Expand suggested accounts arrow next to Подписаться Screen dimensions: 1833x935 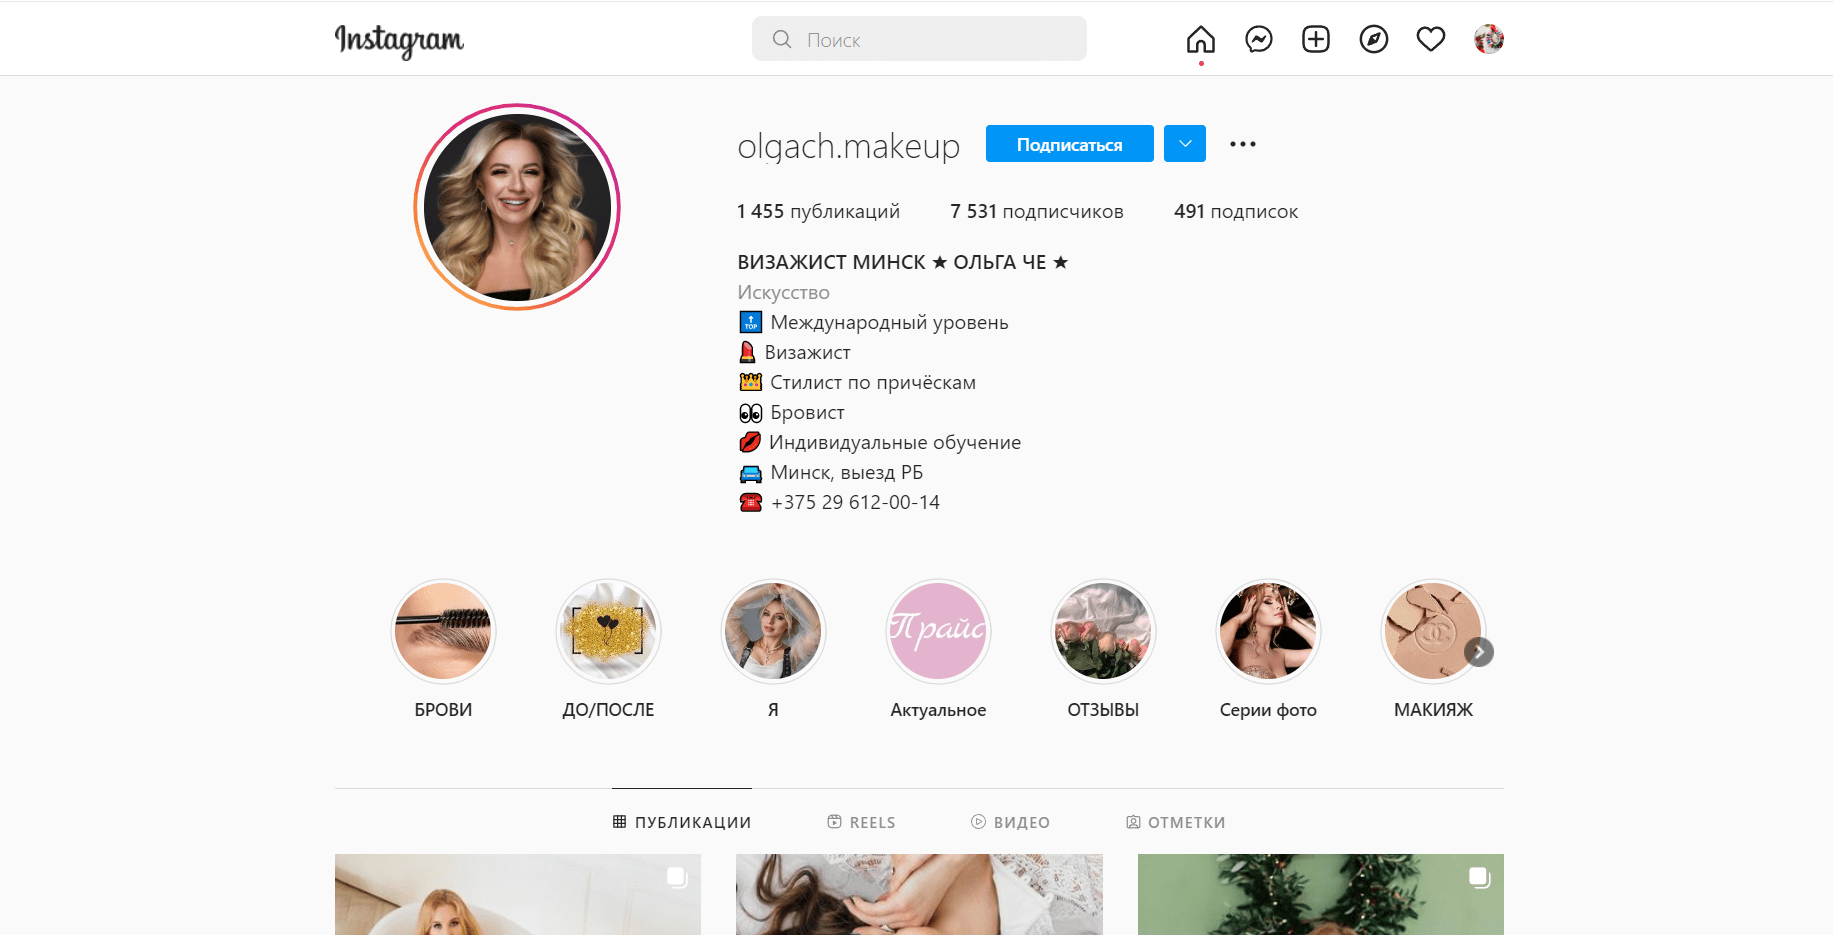[1185, 143]
